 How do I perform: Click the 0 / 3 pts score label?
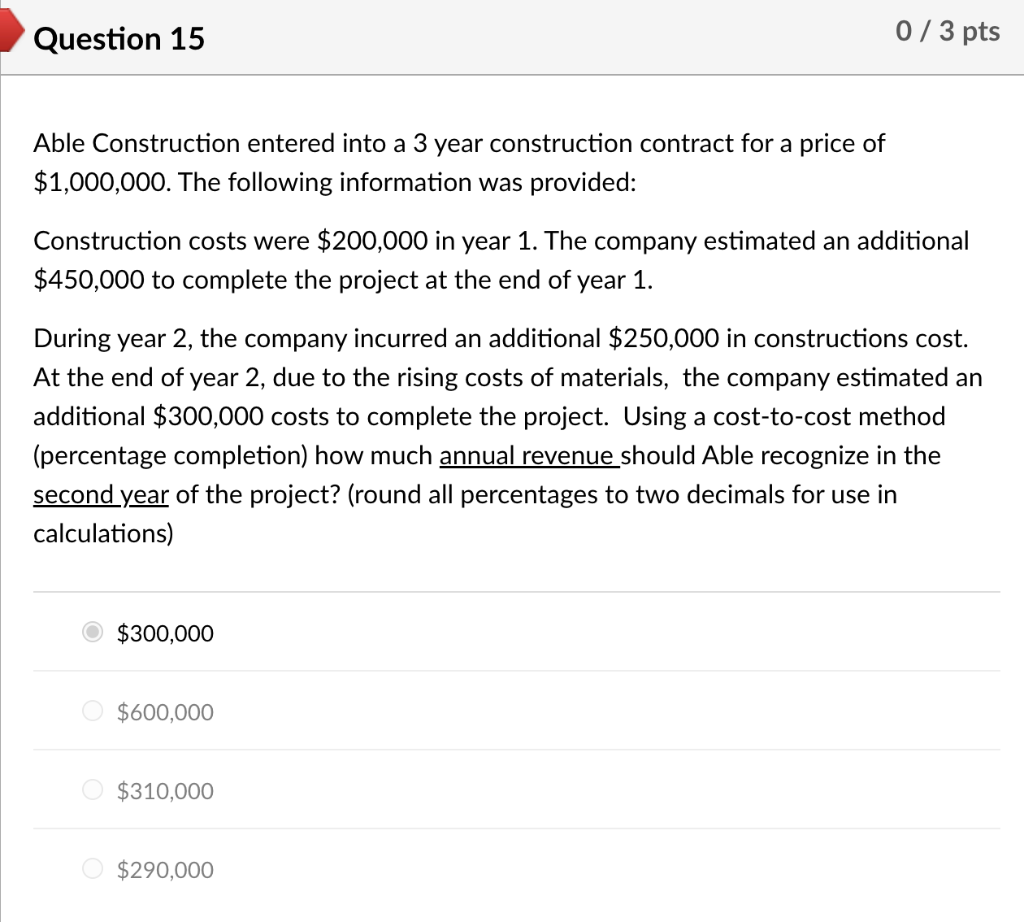point(946,31)
